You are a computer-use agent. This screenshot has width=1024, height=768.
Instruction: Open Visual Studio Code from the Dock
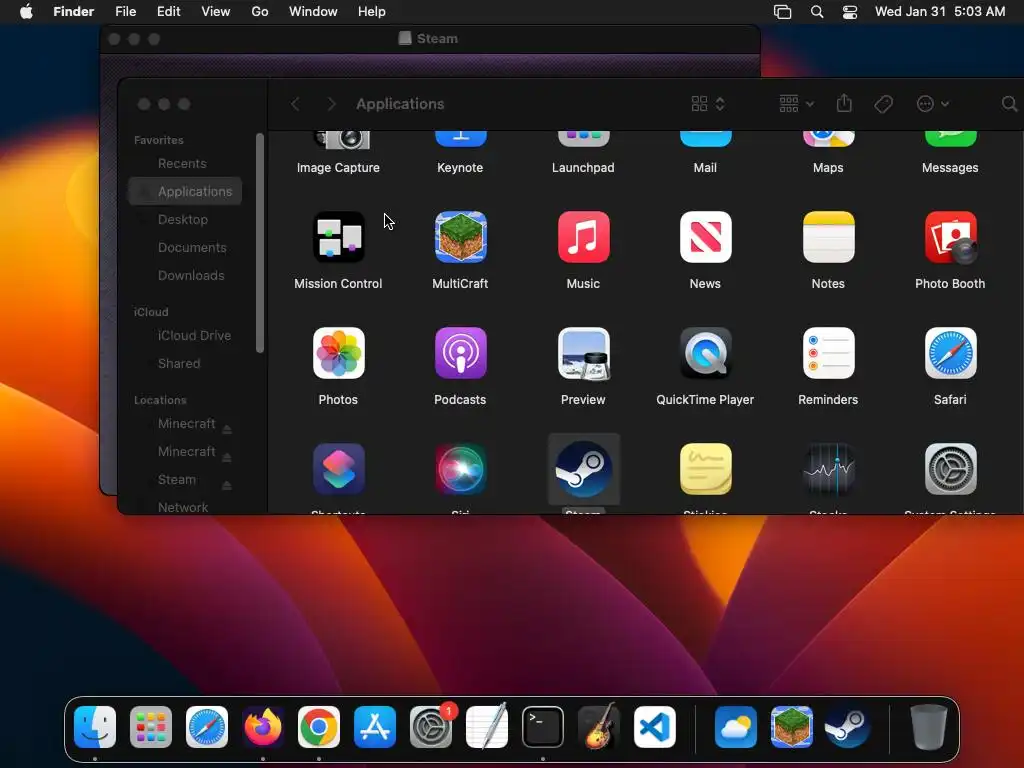[x=655, y=727]
